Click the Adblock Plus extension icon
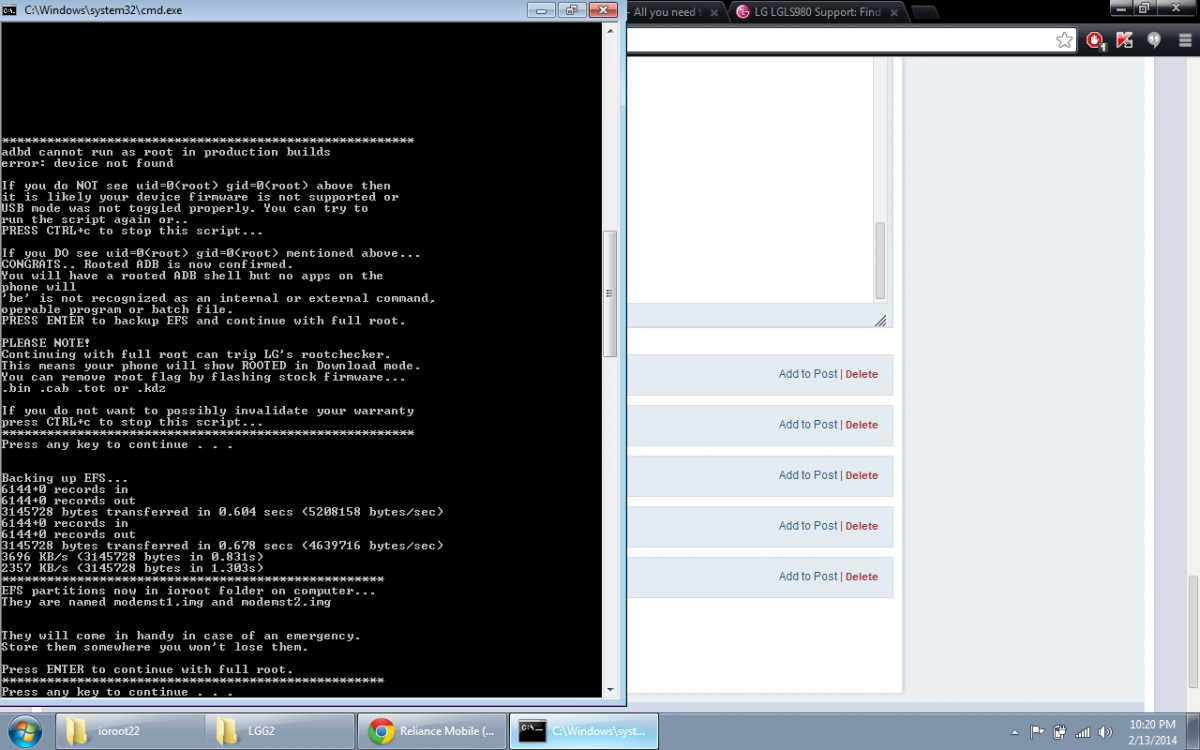 (x=1096, y=40)
